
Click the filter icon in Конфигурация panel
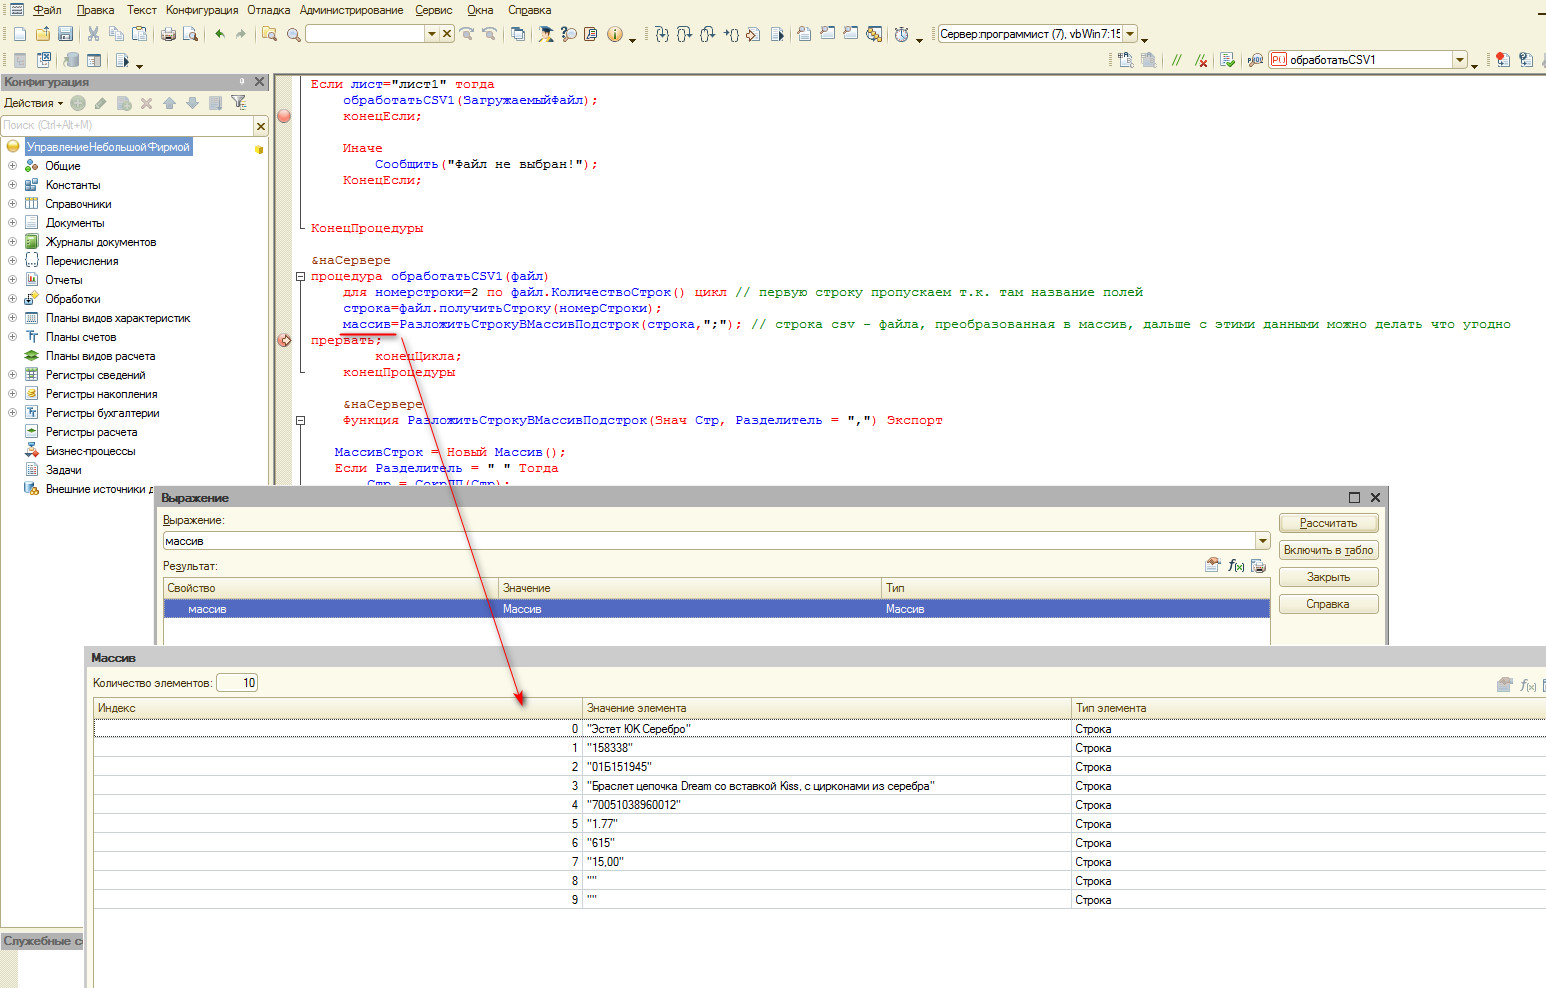point(238,103)
